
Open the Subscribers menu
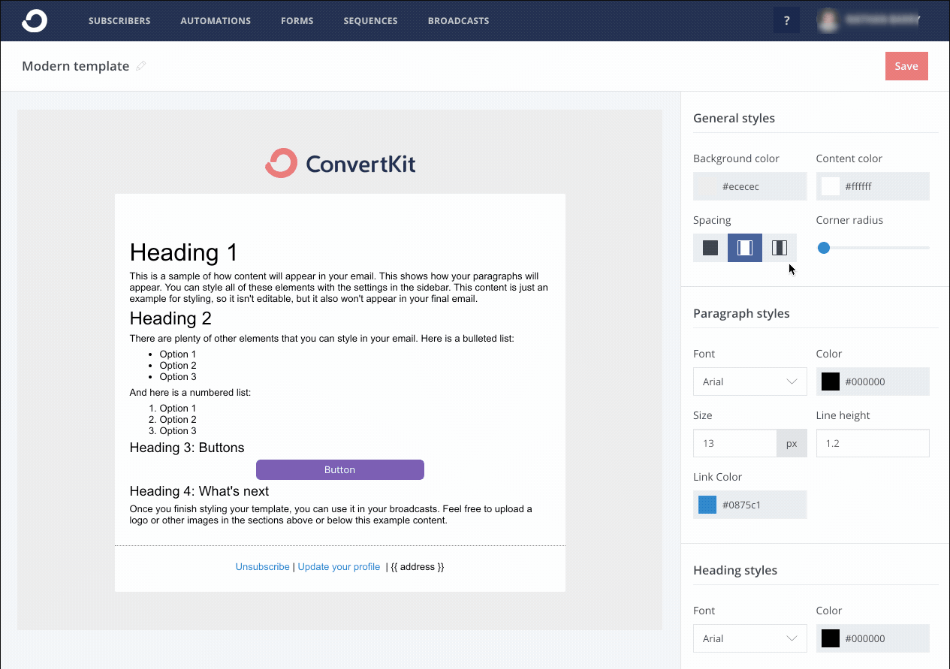point(119,21)
